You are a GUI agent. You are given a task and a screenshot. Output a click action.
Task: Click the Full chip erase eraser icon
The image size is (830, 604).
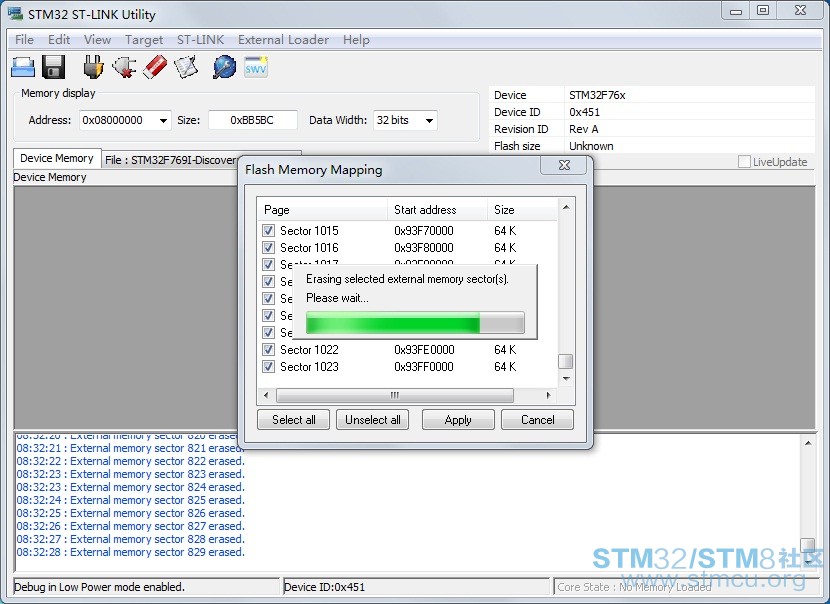click(155, 67)
